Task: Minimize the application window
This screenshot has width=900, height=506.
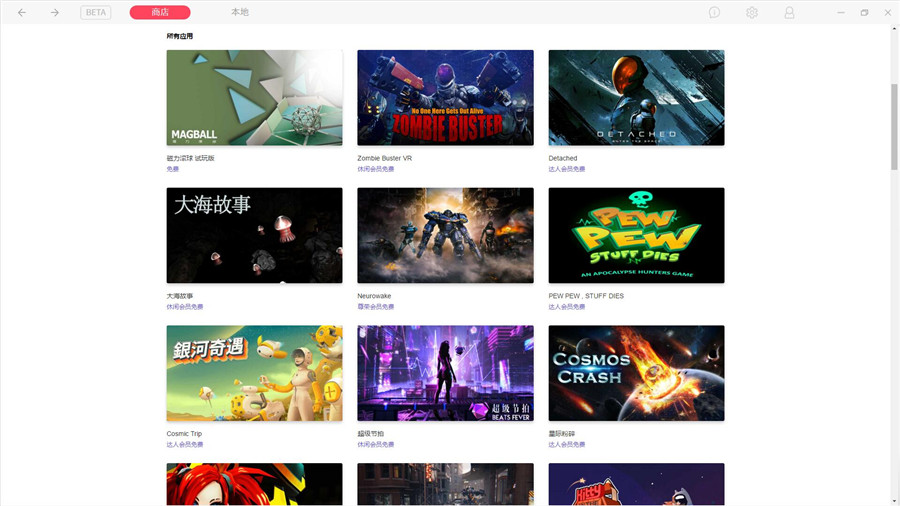Action: [x=839, y=12]
